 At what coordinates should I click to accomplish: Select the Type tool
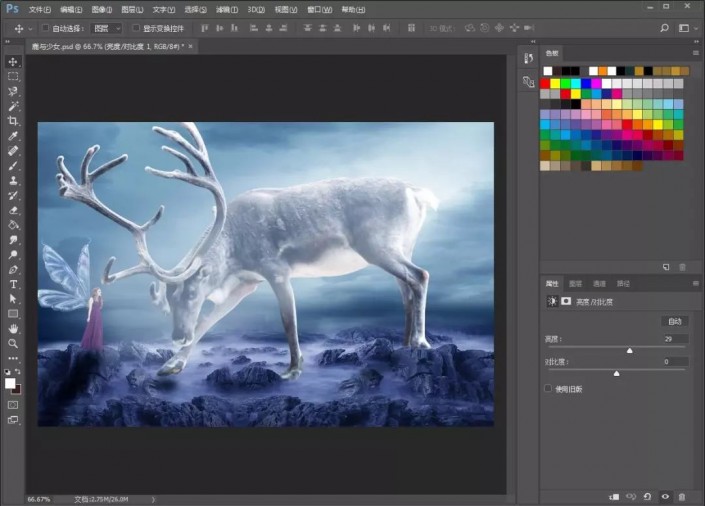pyautogui.click(x=13, y=284)
